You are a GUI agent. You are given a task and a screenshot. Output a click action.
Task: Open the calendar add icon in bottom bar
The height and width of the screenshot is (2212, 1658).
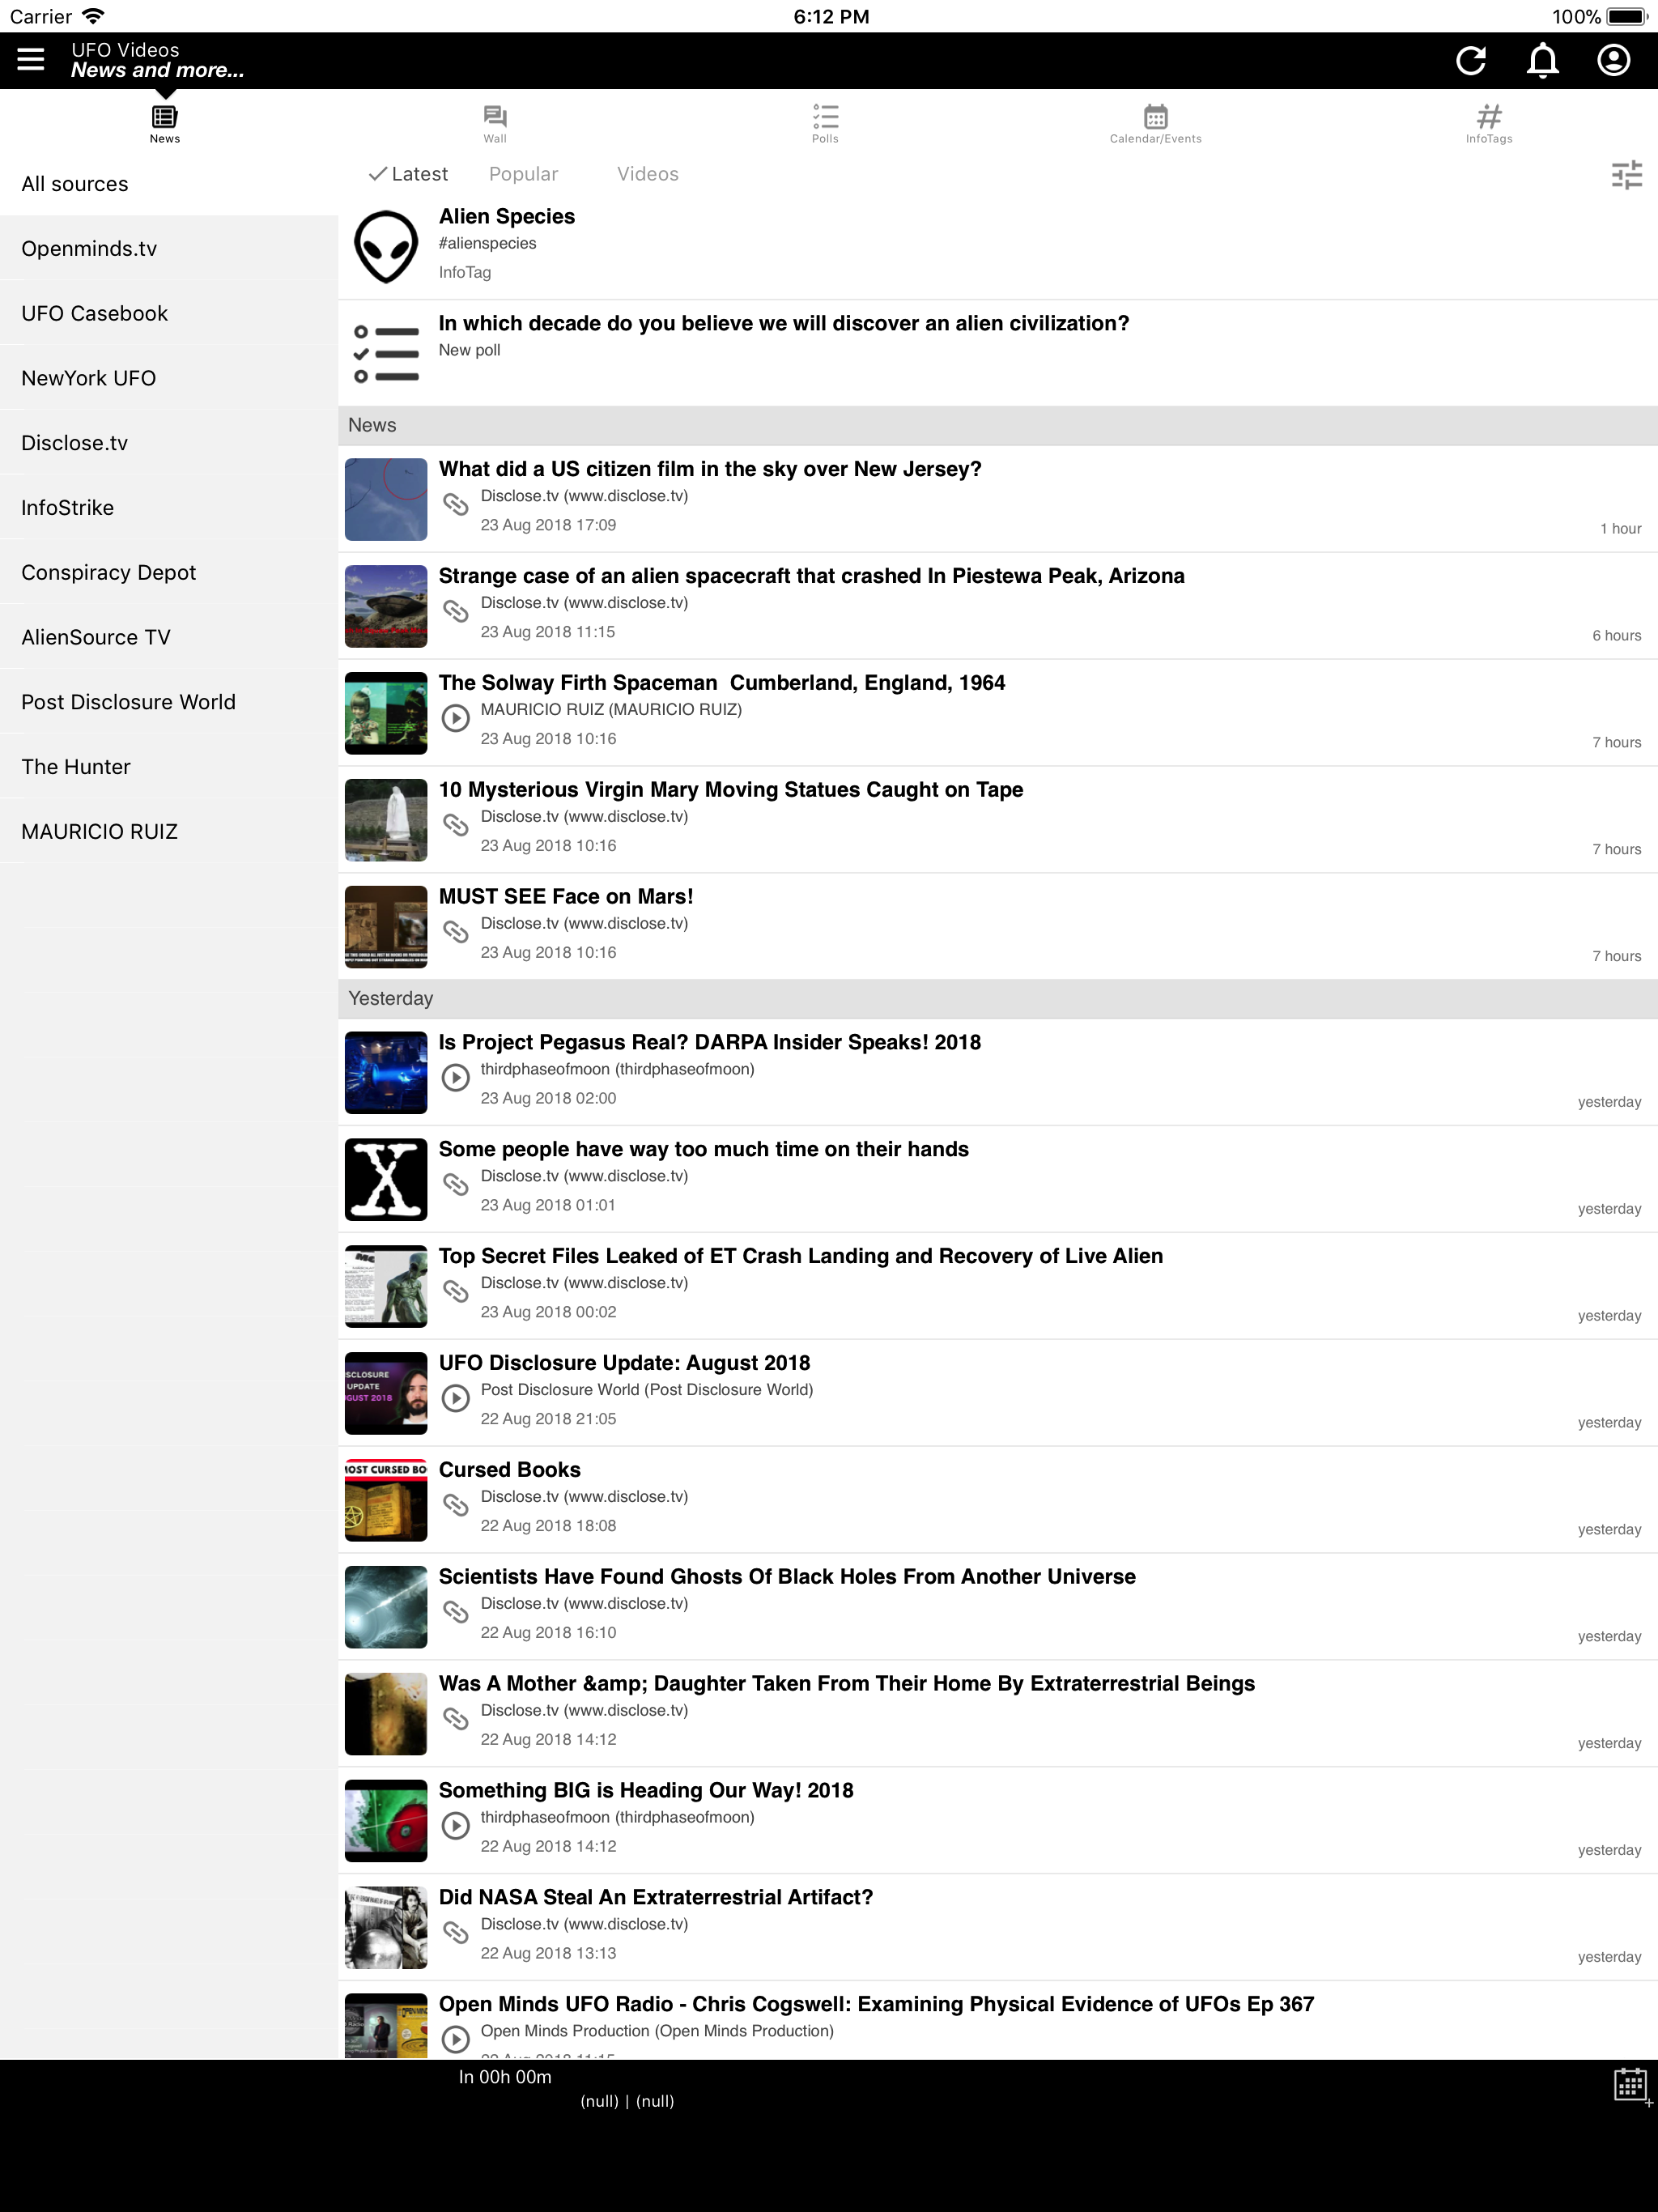click(x=1632, y=2086)
